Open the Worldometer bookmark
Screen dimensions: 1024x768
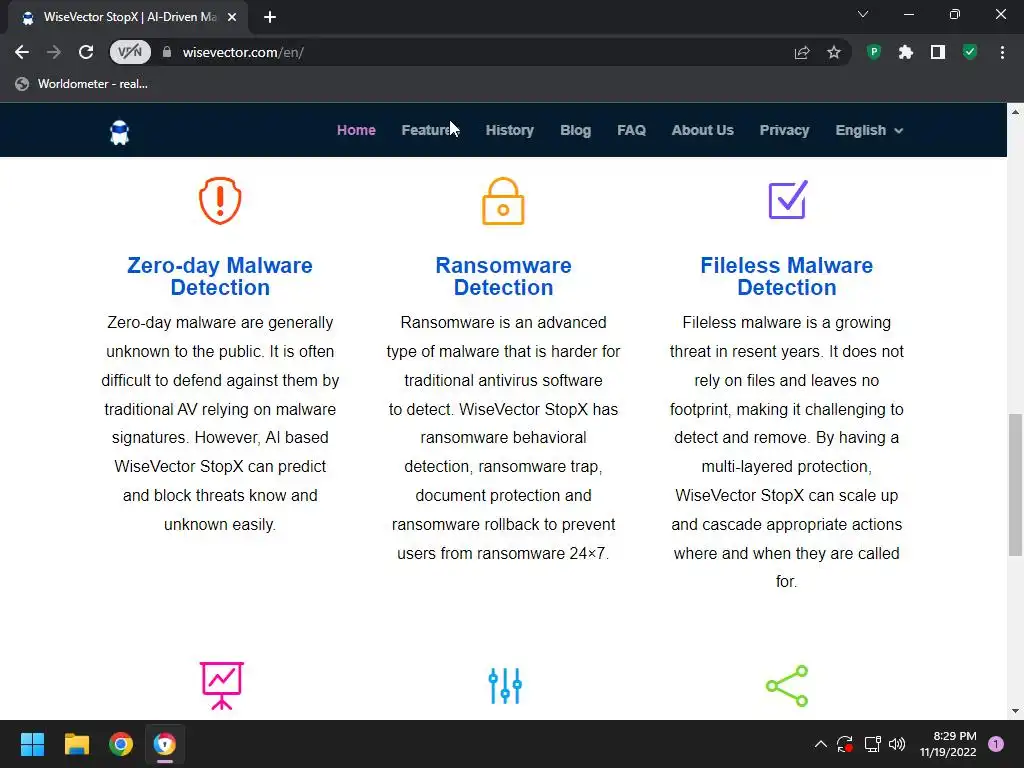[x=82, y=84]
